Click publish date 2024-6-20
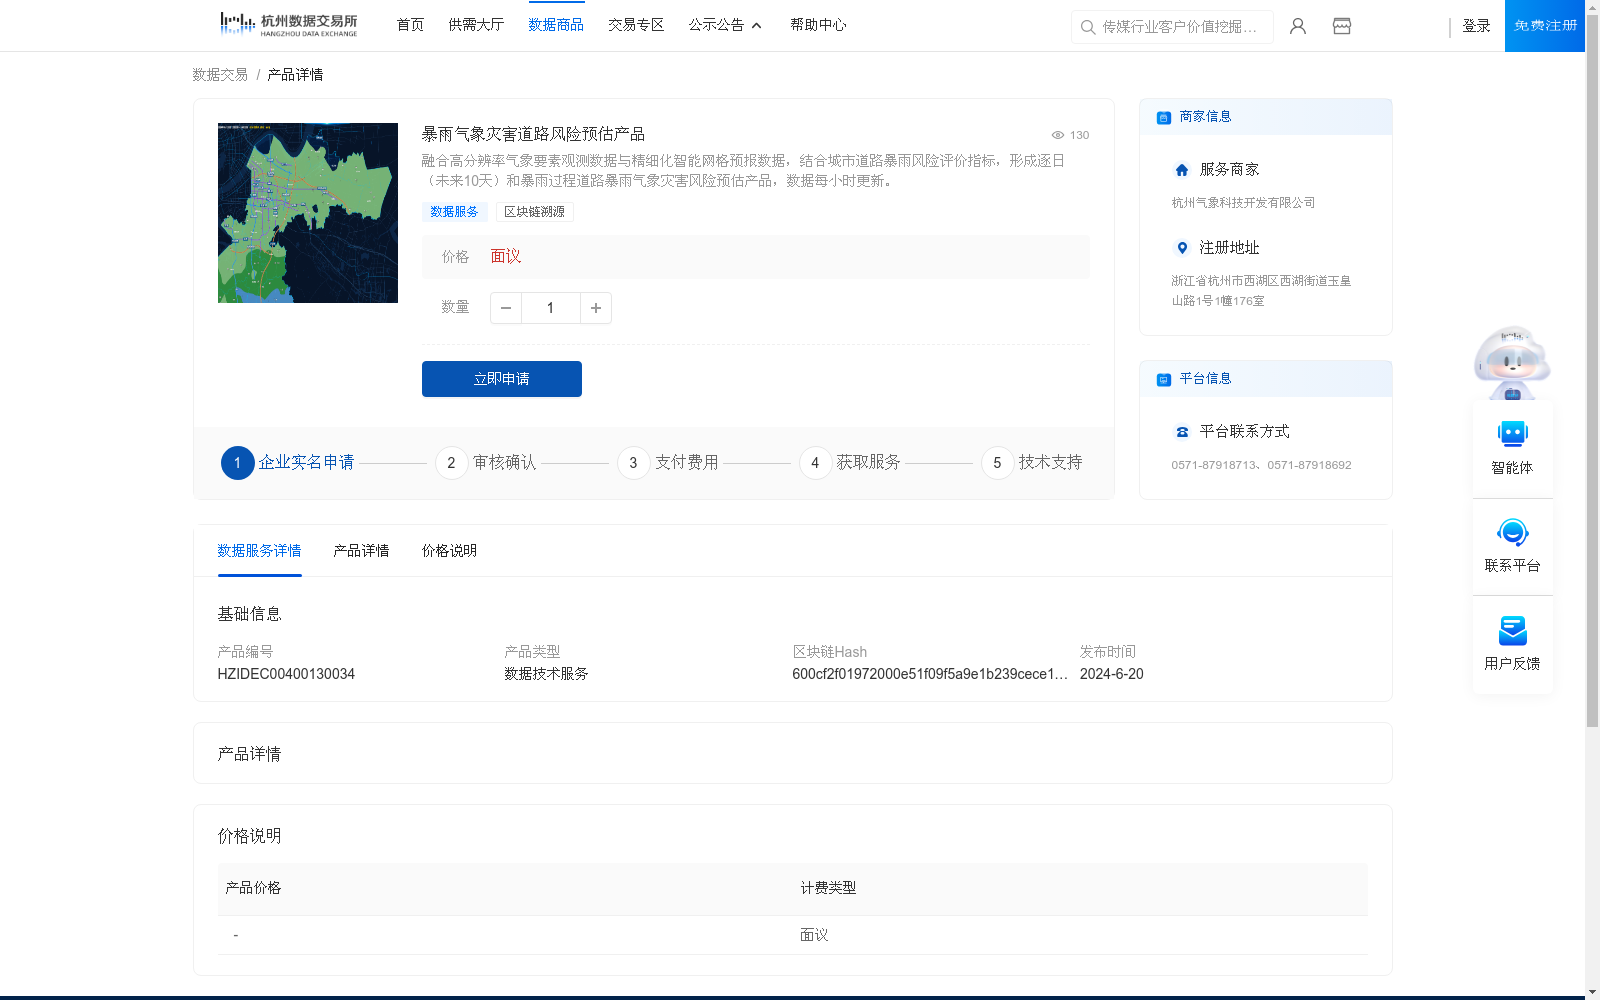The image size is (1600, 1000). tap(1111, 674)
